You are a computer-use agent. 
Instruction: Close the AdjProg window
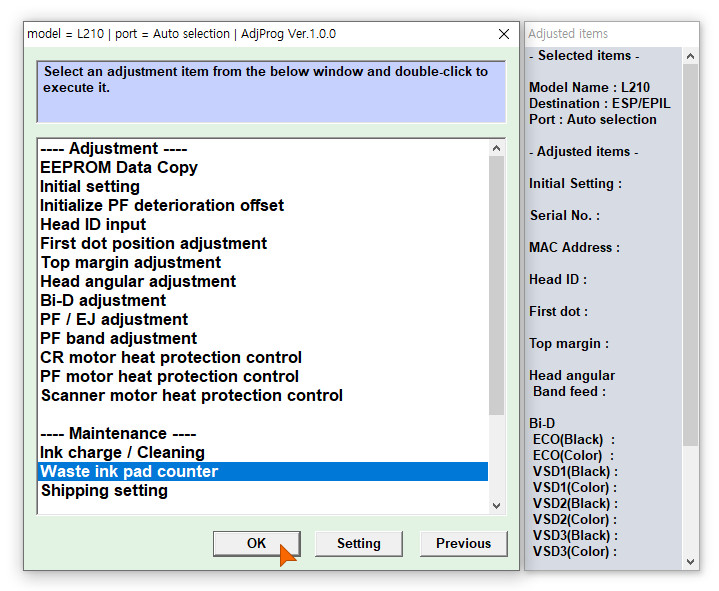point(503,34)
